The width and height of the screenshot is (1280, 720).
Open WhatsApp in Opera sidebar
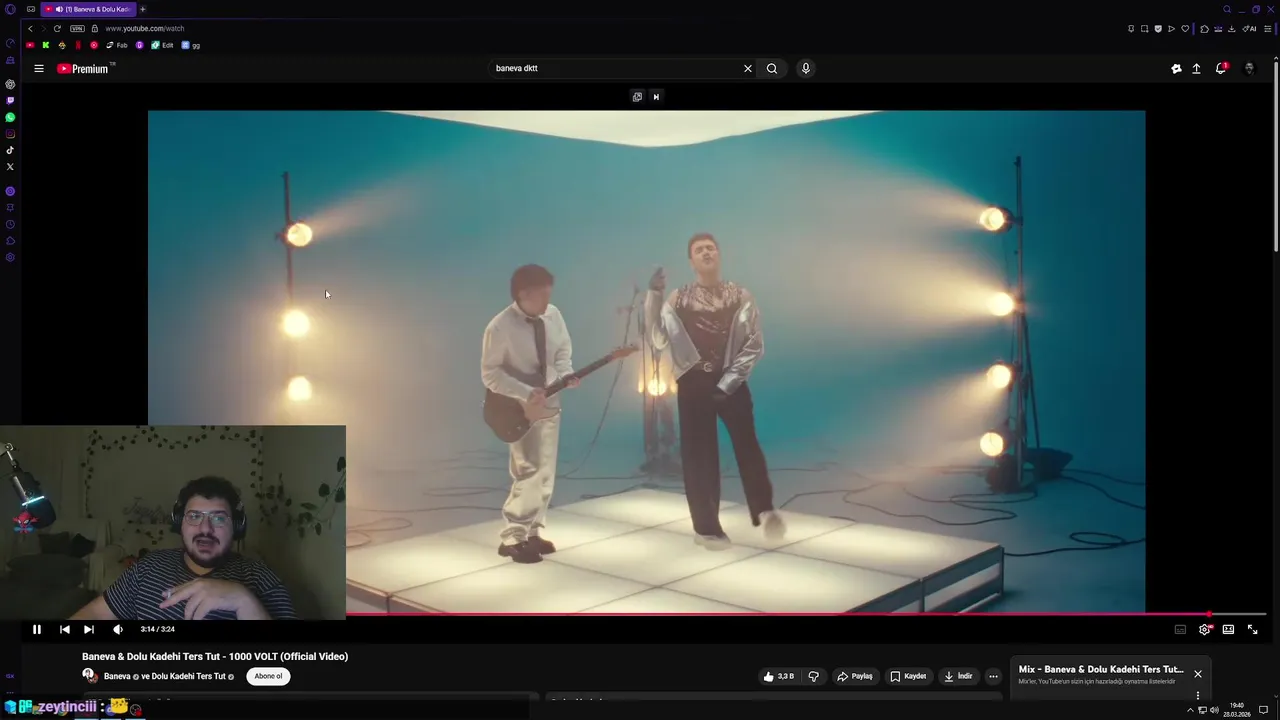[10, 117]
